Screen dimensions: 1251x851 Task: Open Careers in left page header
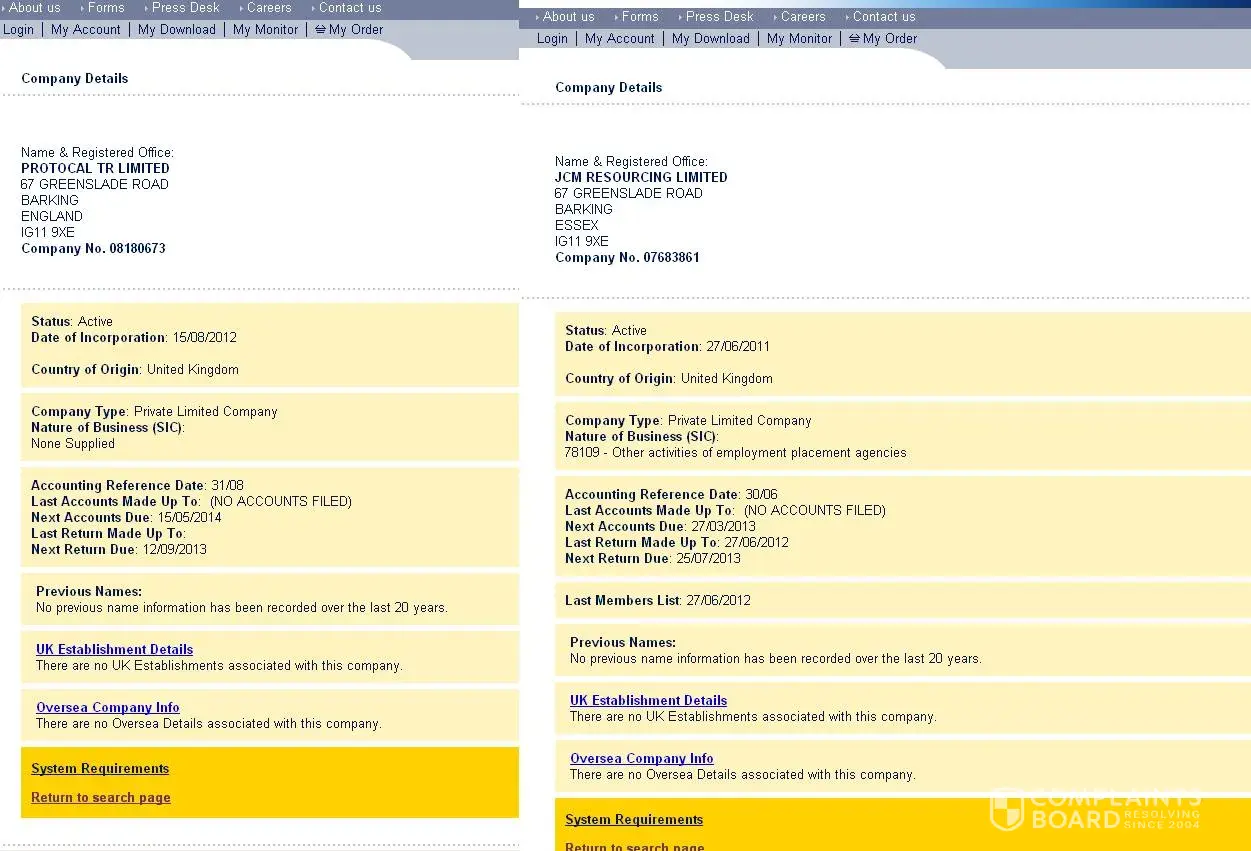(x=269, y=7)
